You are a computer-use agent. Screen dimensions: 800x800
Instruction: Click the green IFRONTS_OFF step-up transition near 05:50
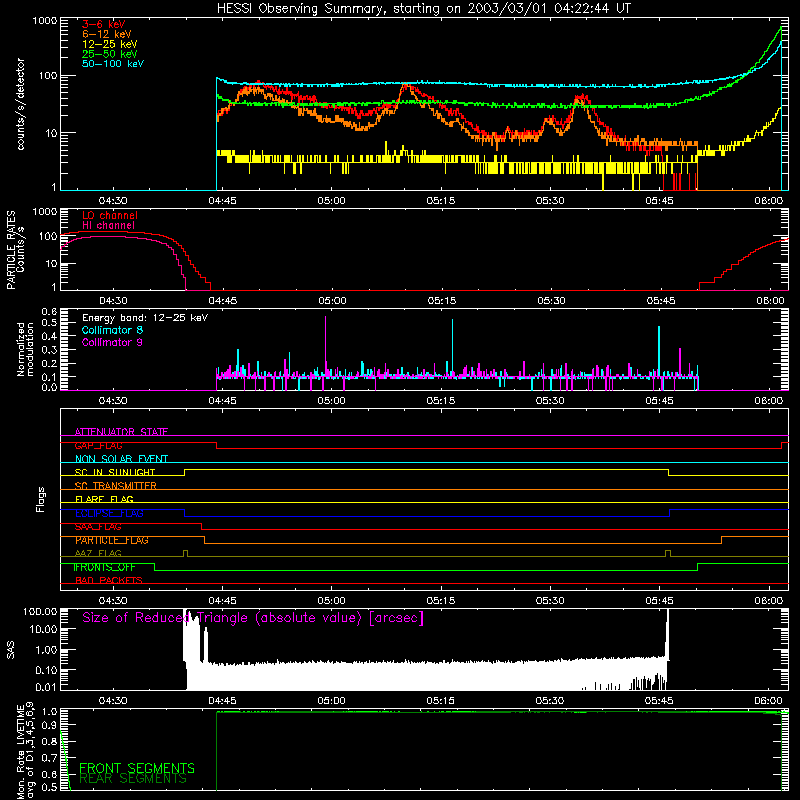pyautogui.click(x=697, y=567)
